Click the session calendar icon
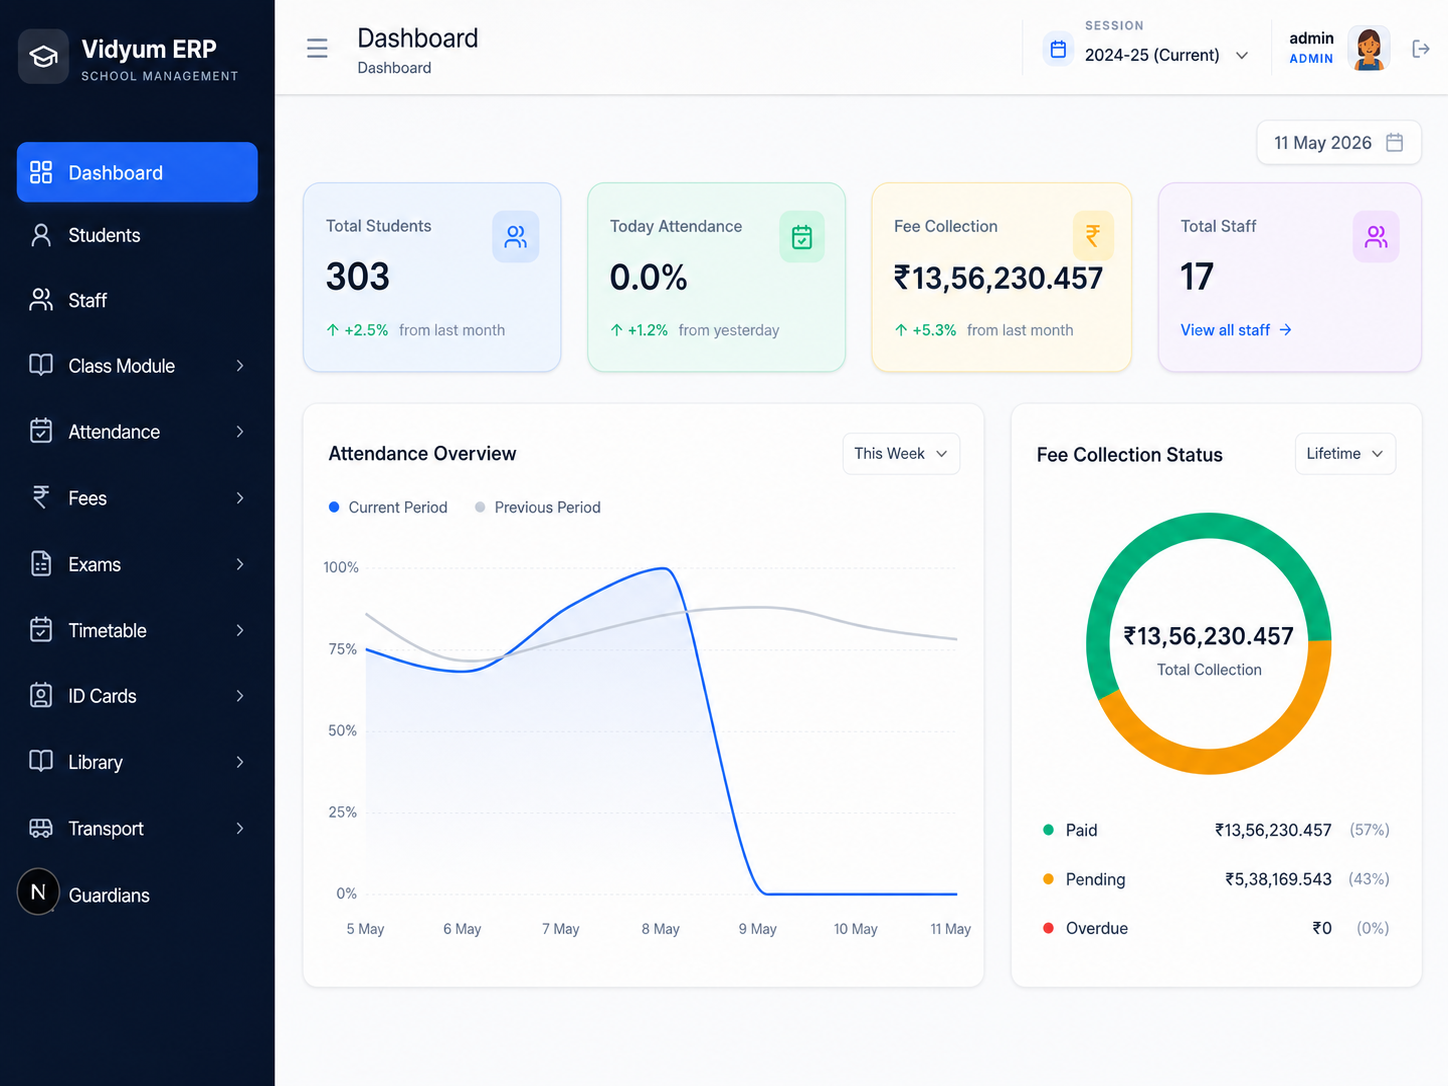The height and width of the screenshot is (1086, 1448). point(1058,48)
